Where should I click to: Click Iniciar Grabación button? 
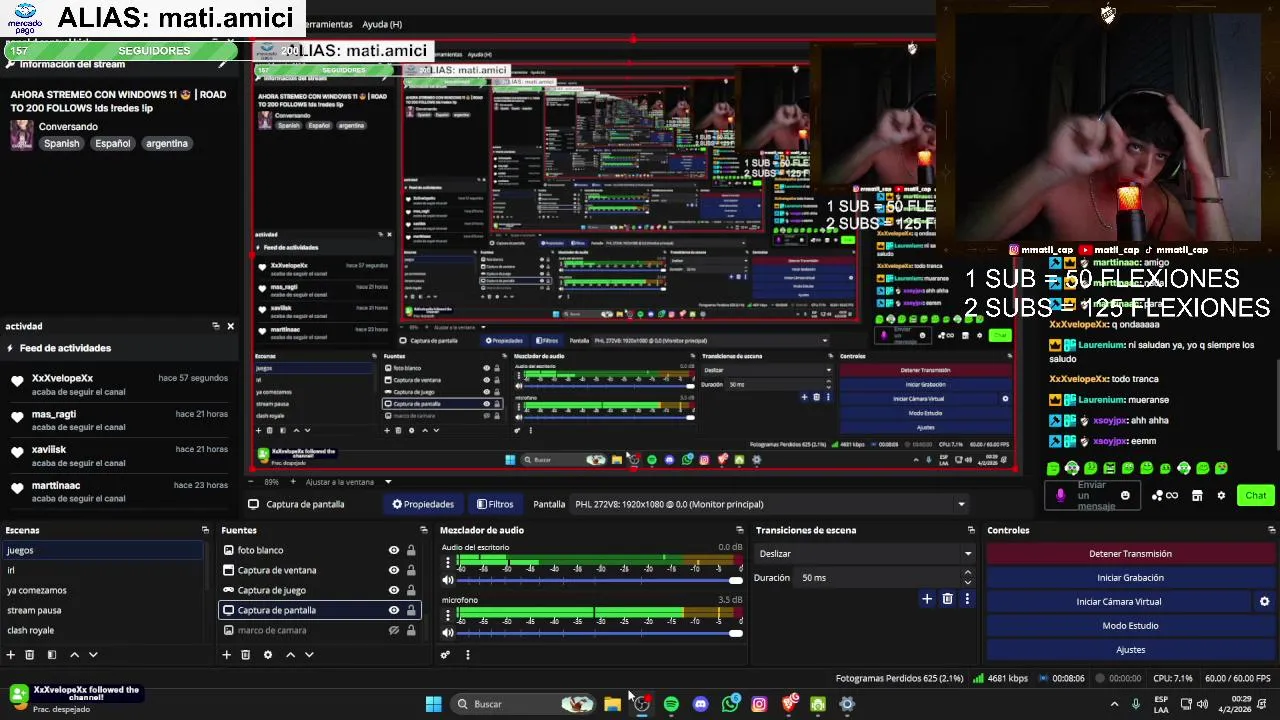pyautogui.click(x=1130, y=578)
